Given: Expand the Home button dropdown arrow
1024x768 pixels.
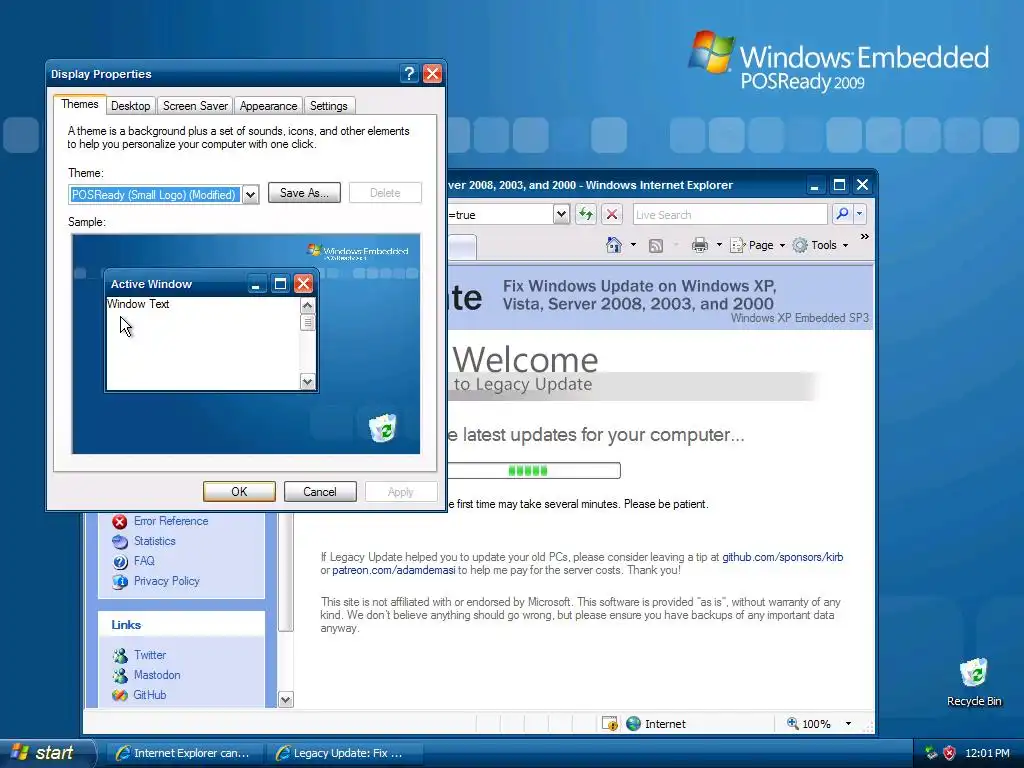Looking at the screenshot, I should click(x=633, y=245).
